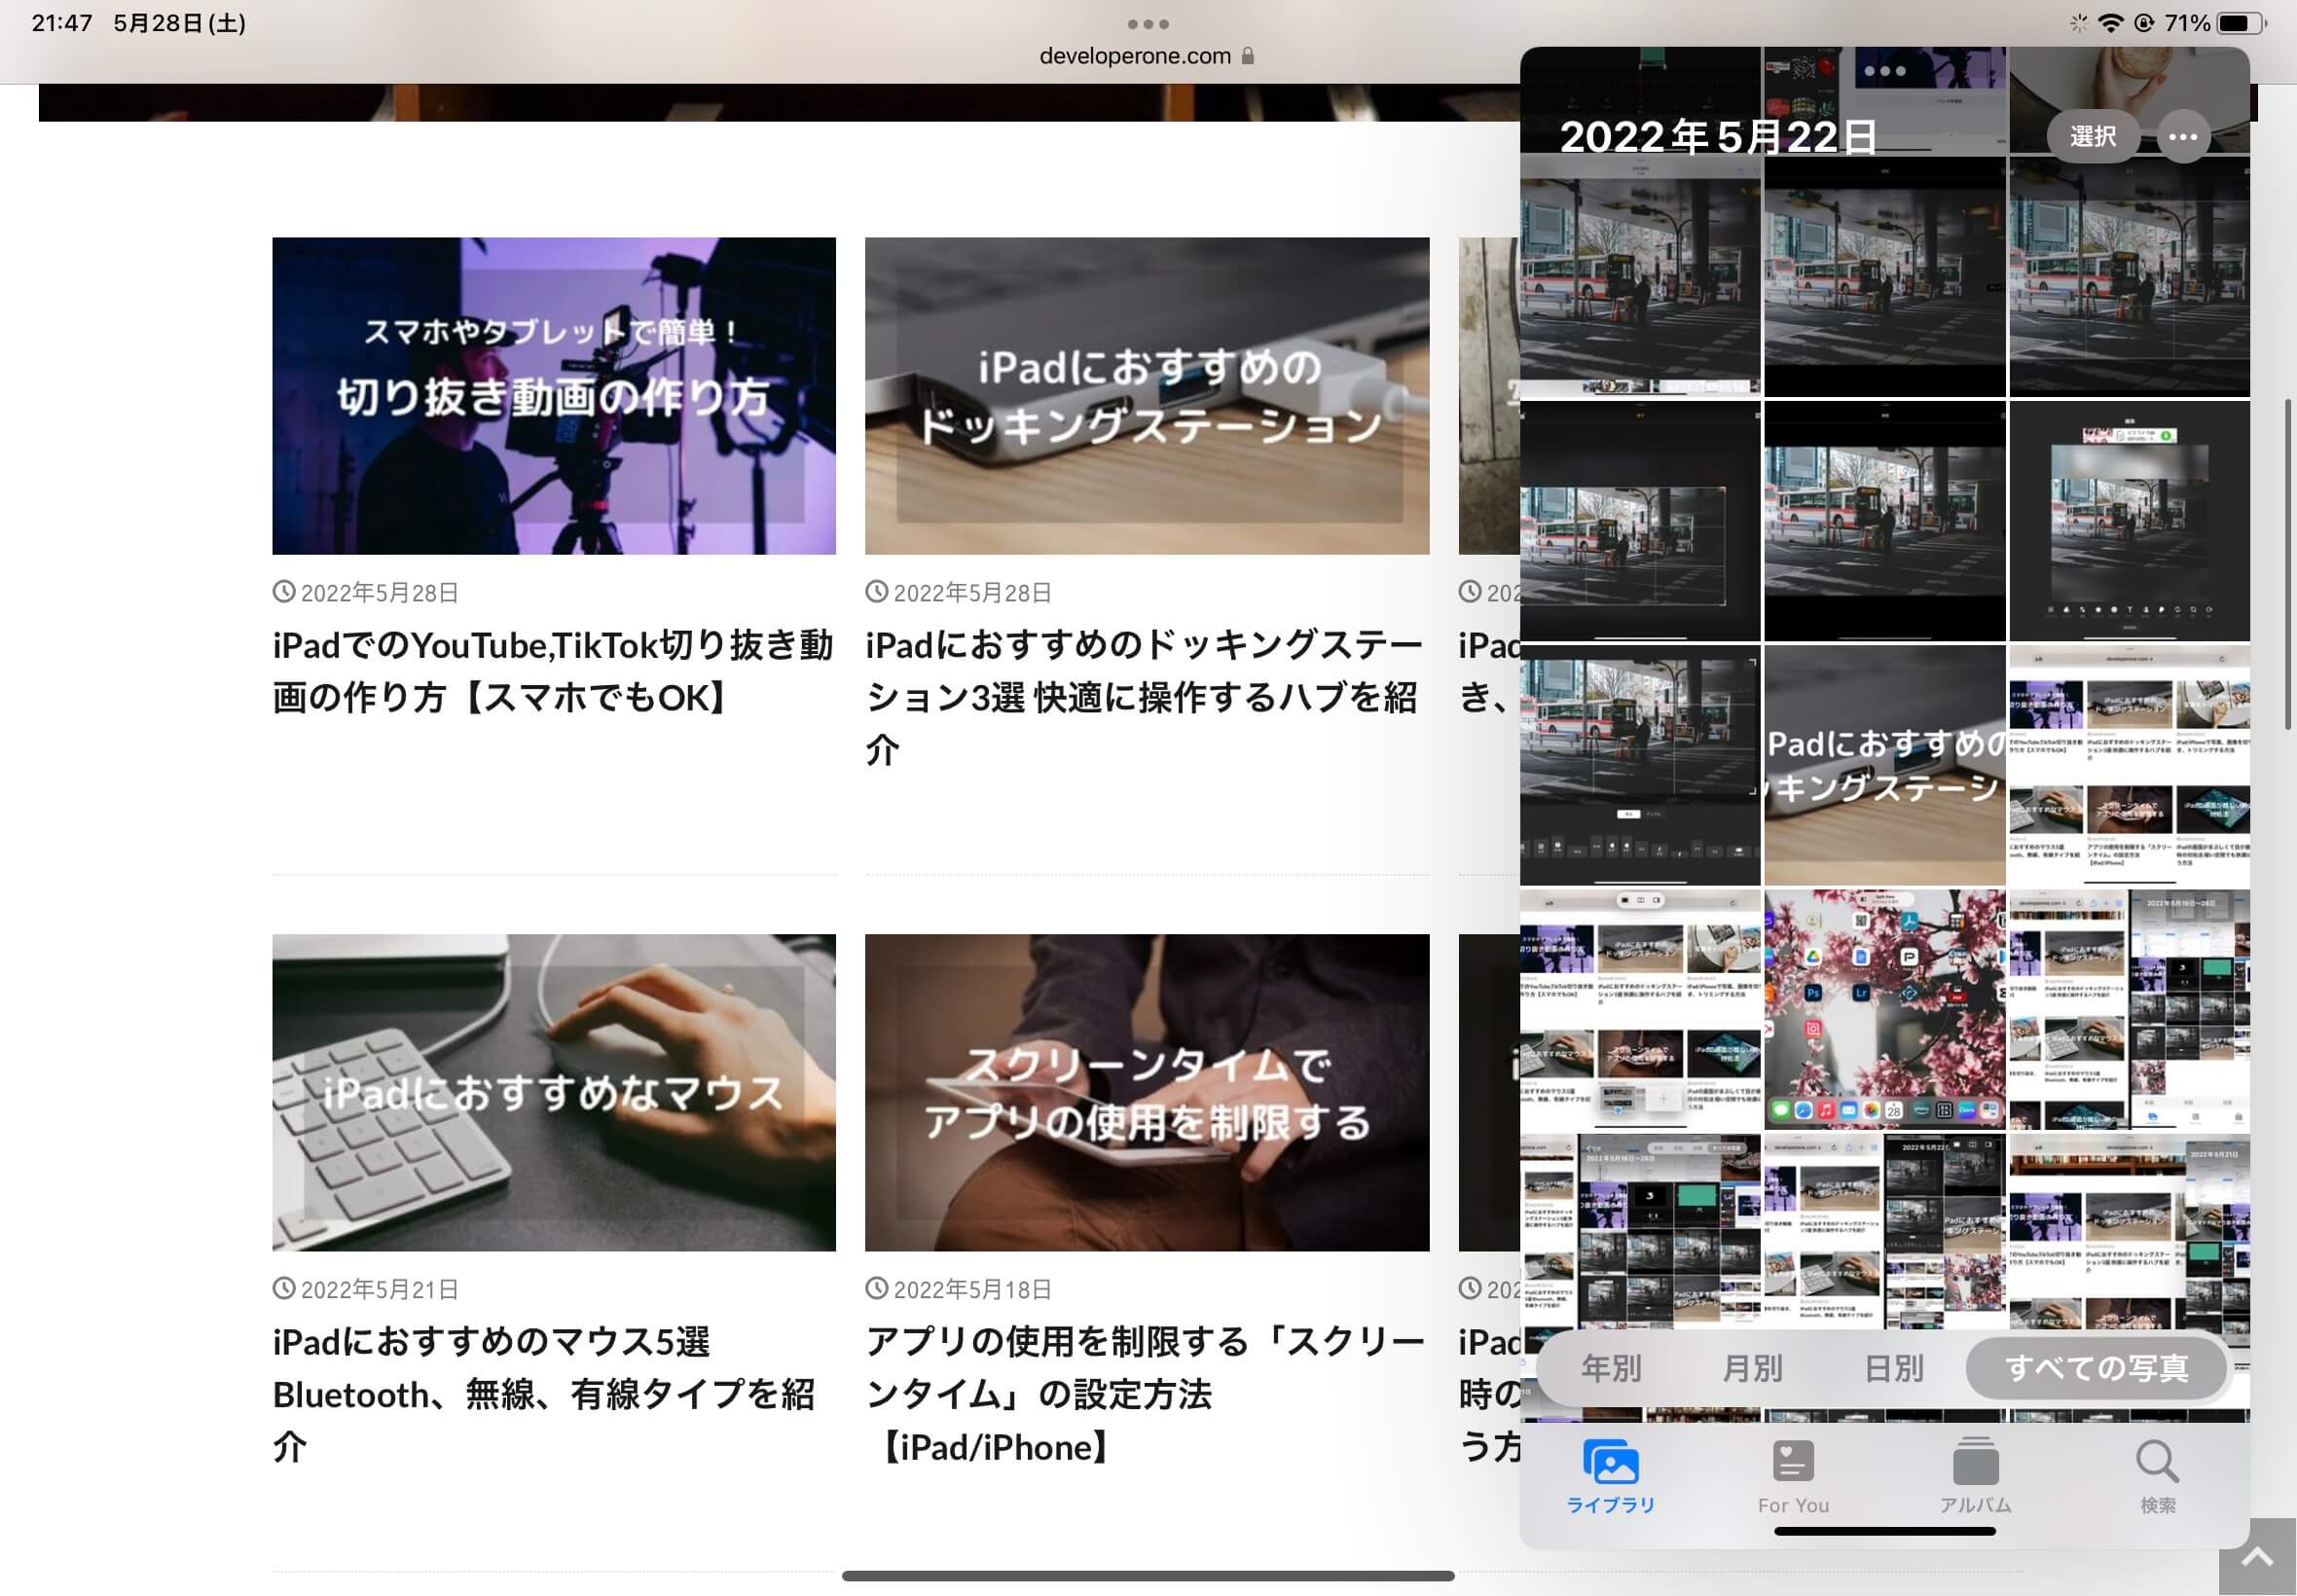This screenshot has height=1596, width=2297.
Task: Click the 71% battery percentage
Action: pos(2187,23)
